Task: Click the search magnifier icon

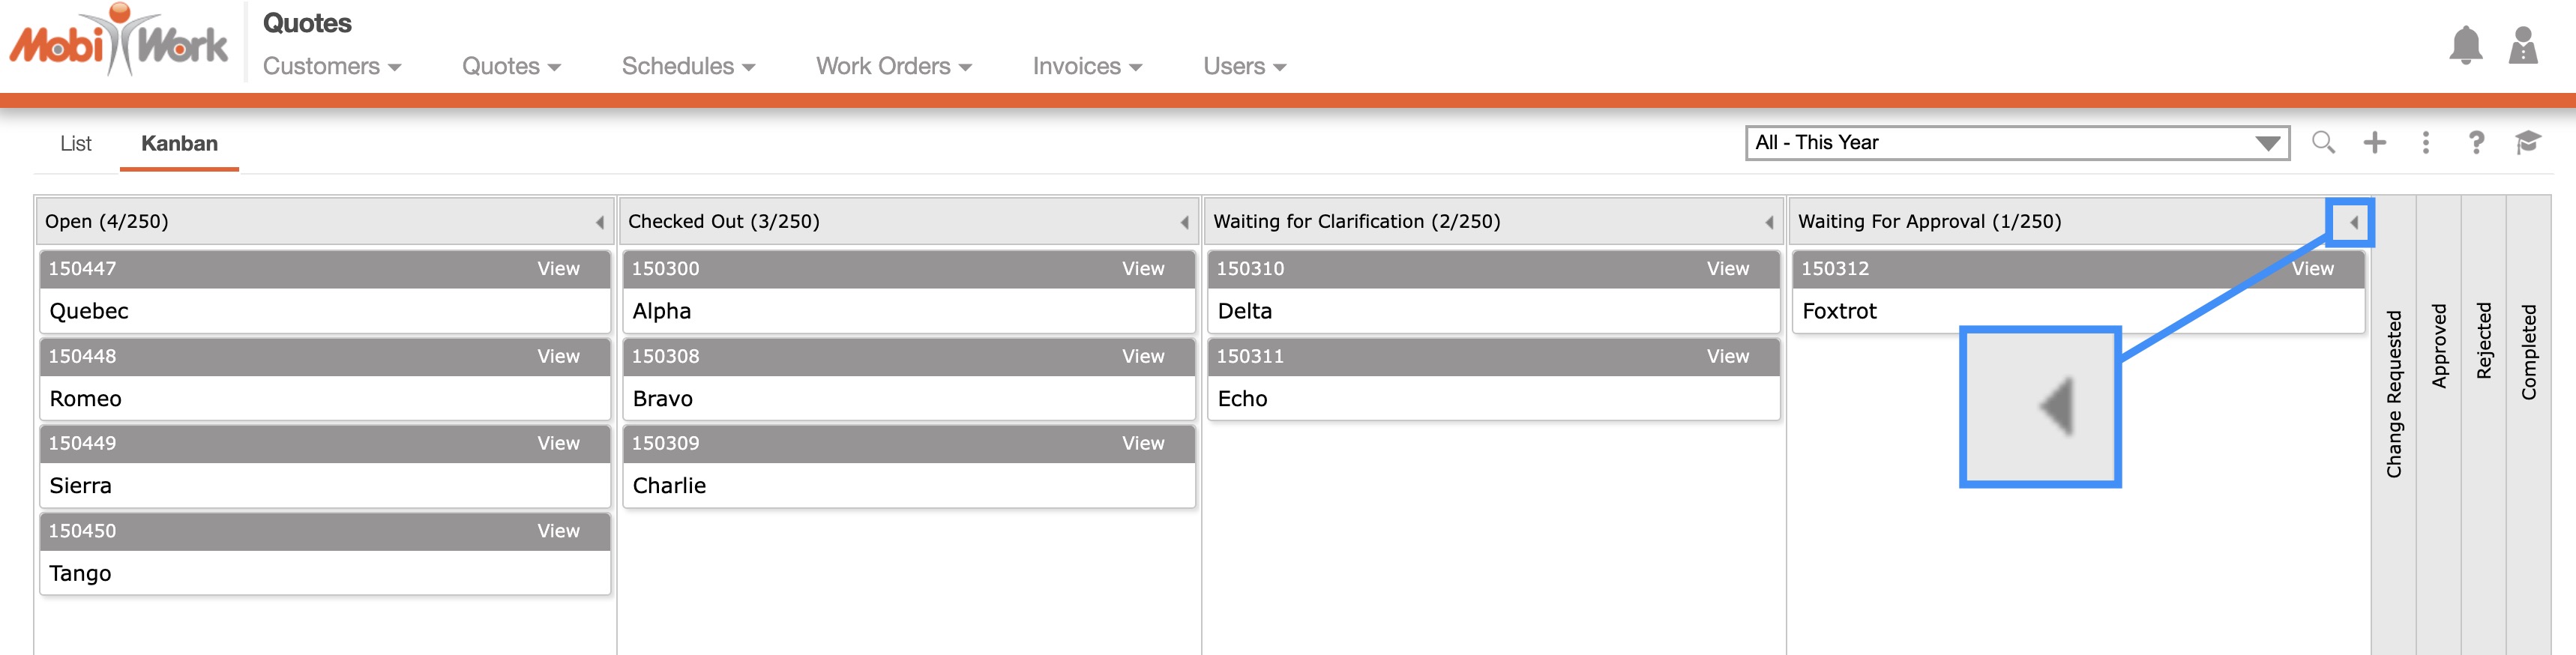Action: 2323,143
